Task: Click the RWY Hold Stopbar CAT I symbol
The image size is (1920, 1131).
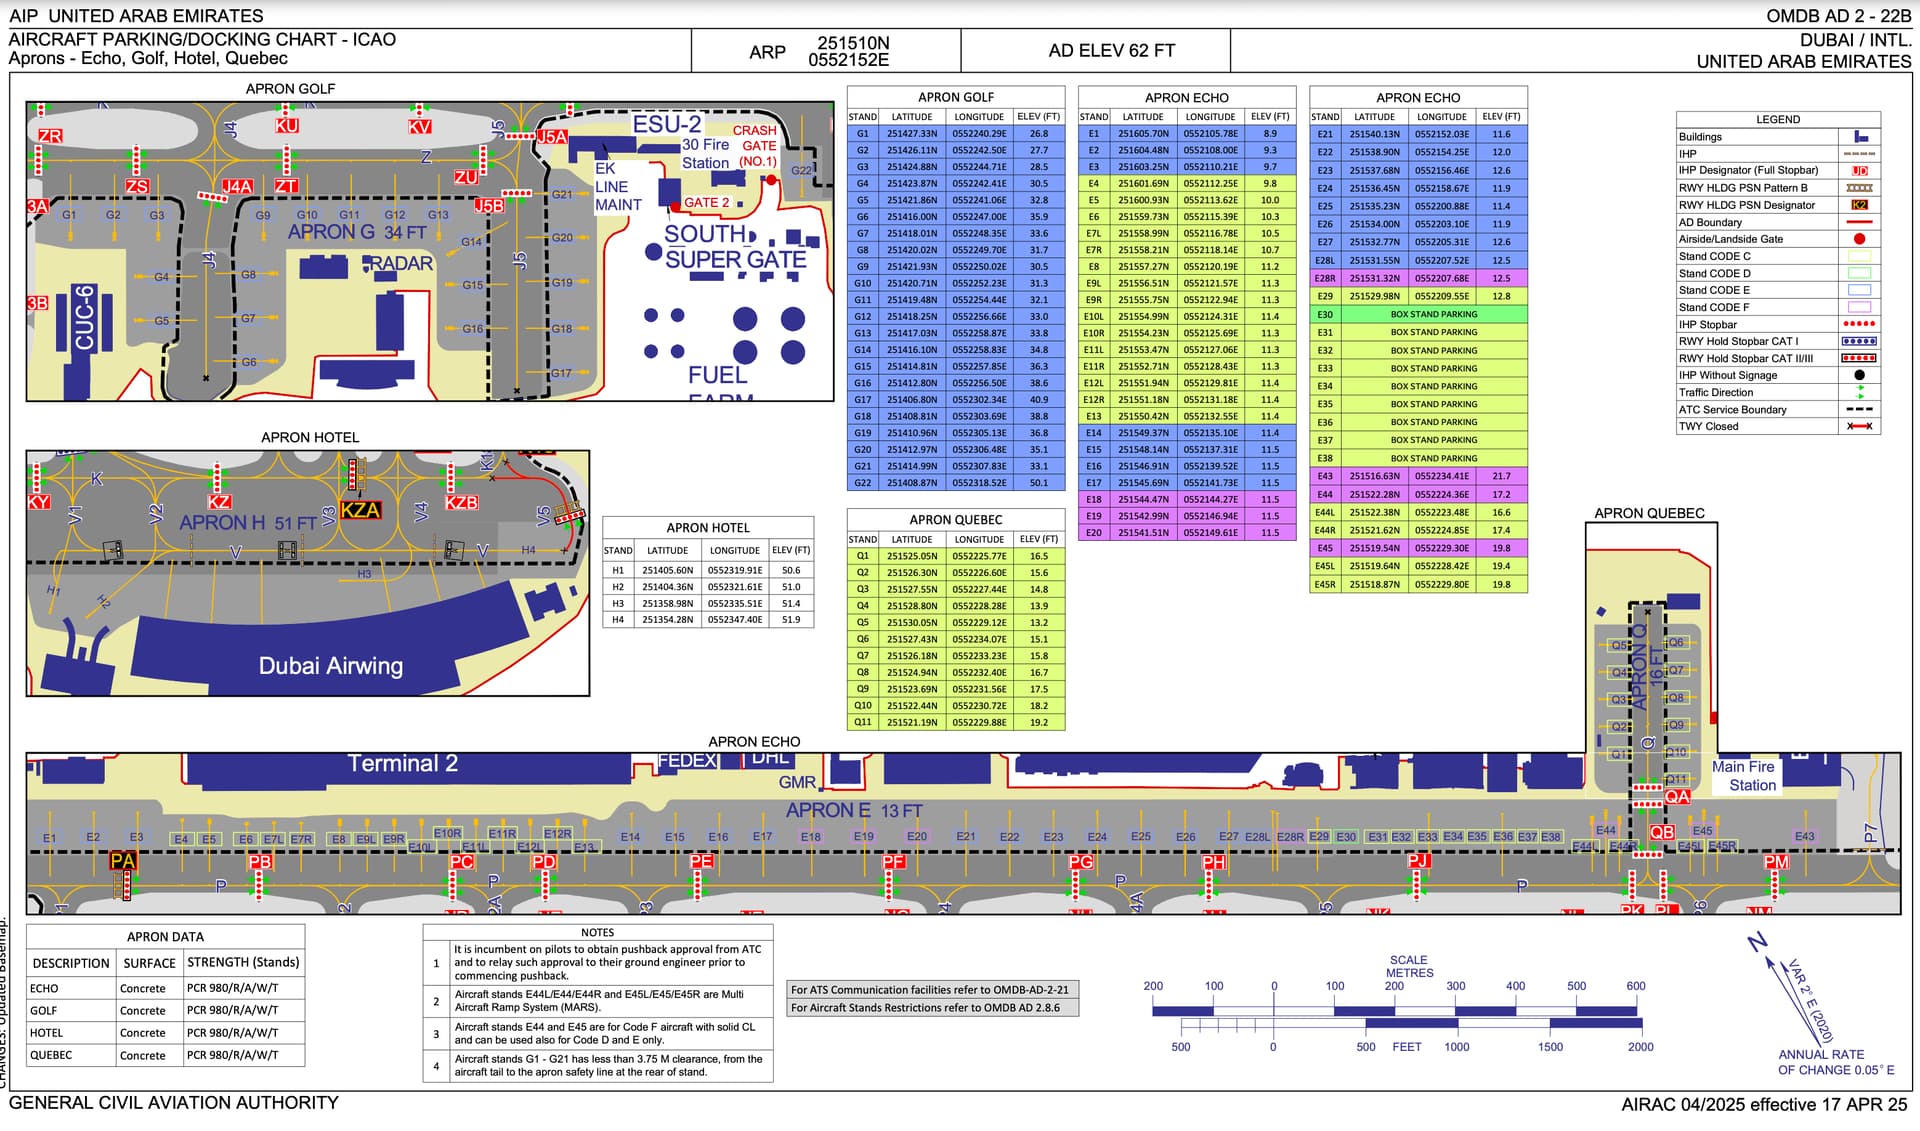Action: point(1859,342)
